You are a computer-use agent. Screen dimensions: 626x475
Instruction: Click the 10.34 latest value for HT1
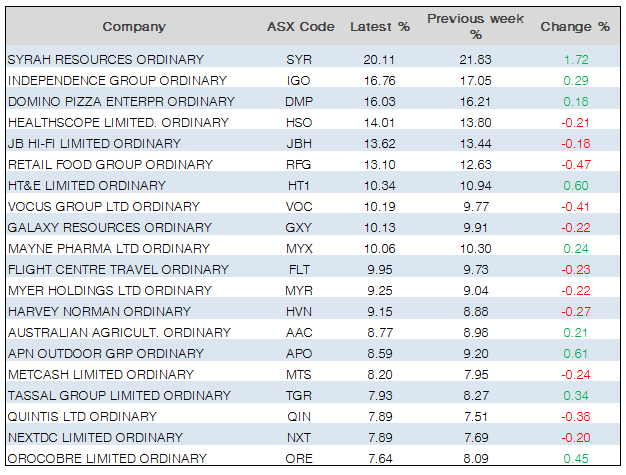tap(378, 186)
